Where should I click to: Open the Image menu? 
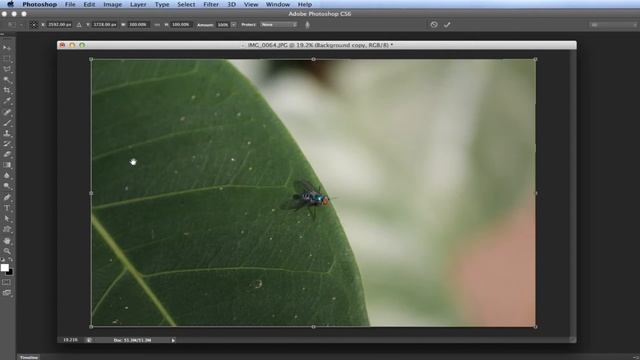coord(113,4)
